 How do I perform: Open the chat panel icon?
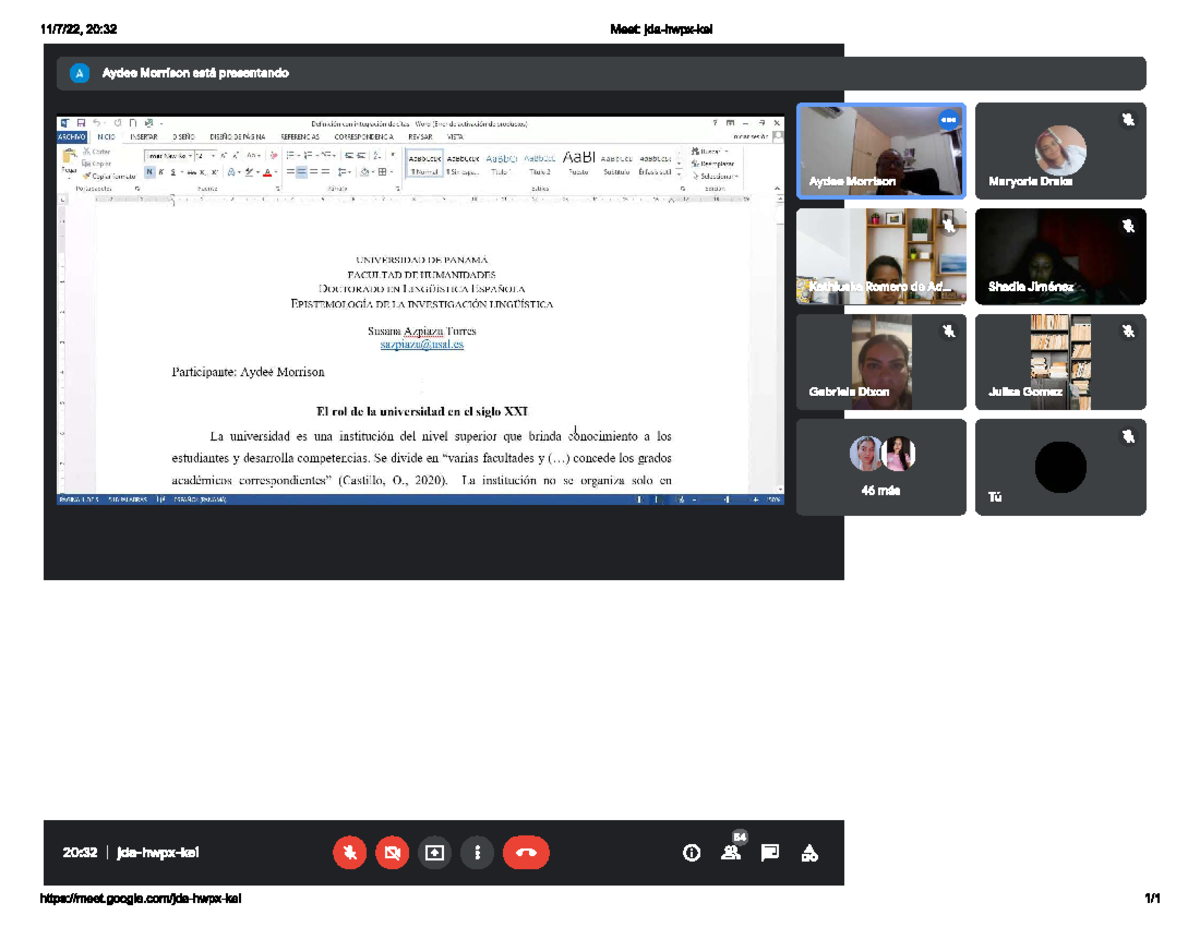(770, 853)
